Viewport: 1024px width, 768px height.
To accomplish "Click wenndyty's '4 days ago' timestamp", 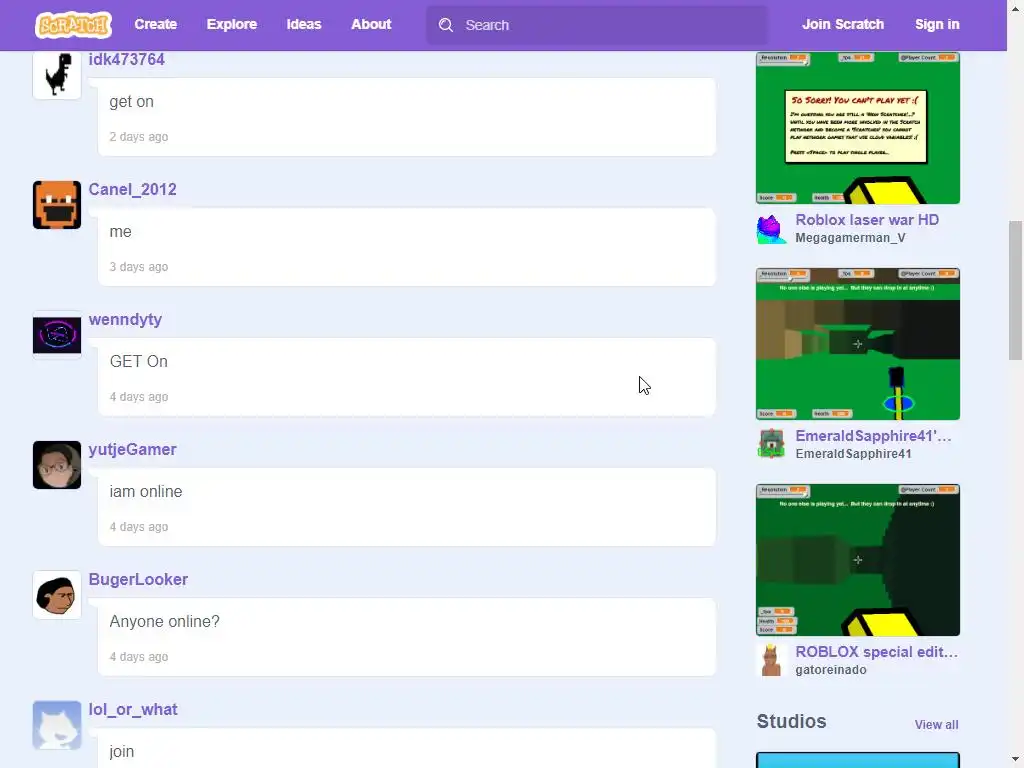I will click(138, 397).
